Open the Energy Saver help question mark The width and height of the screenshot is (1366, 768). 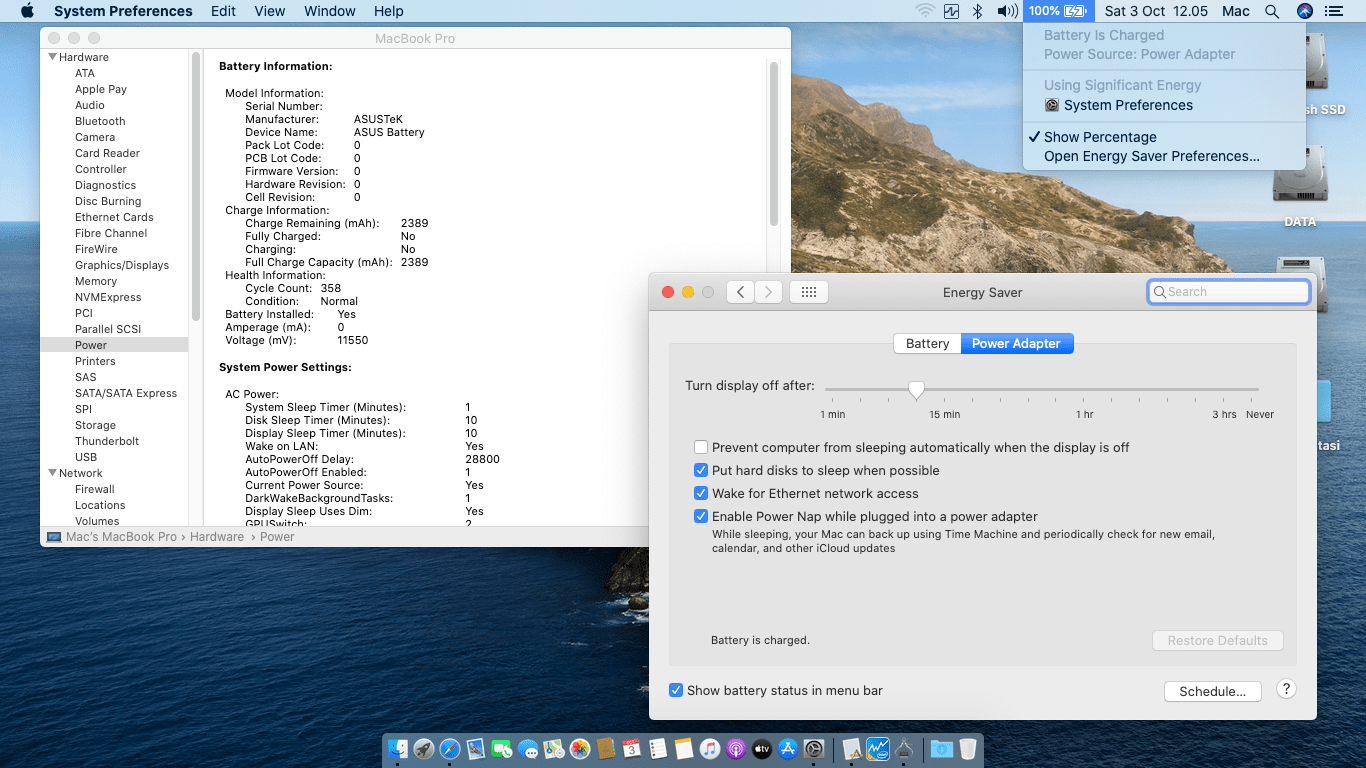1287,689
